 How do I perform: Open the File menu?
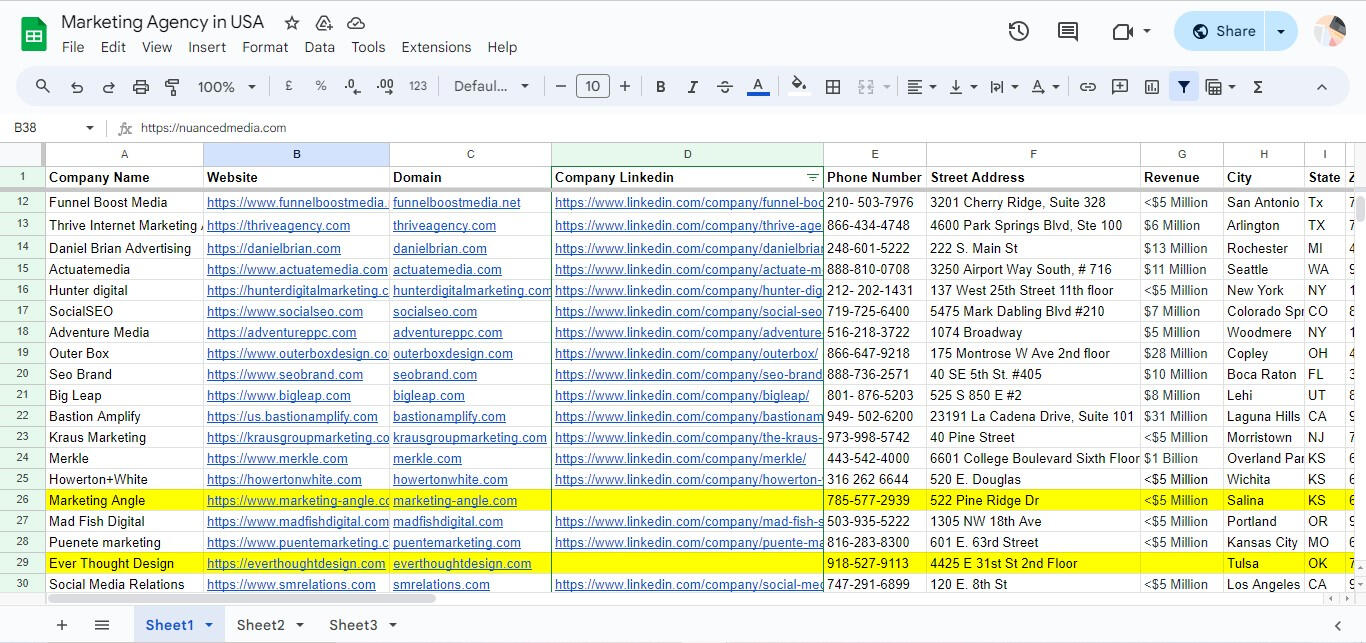click(x=73, y=47)
